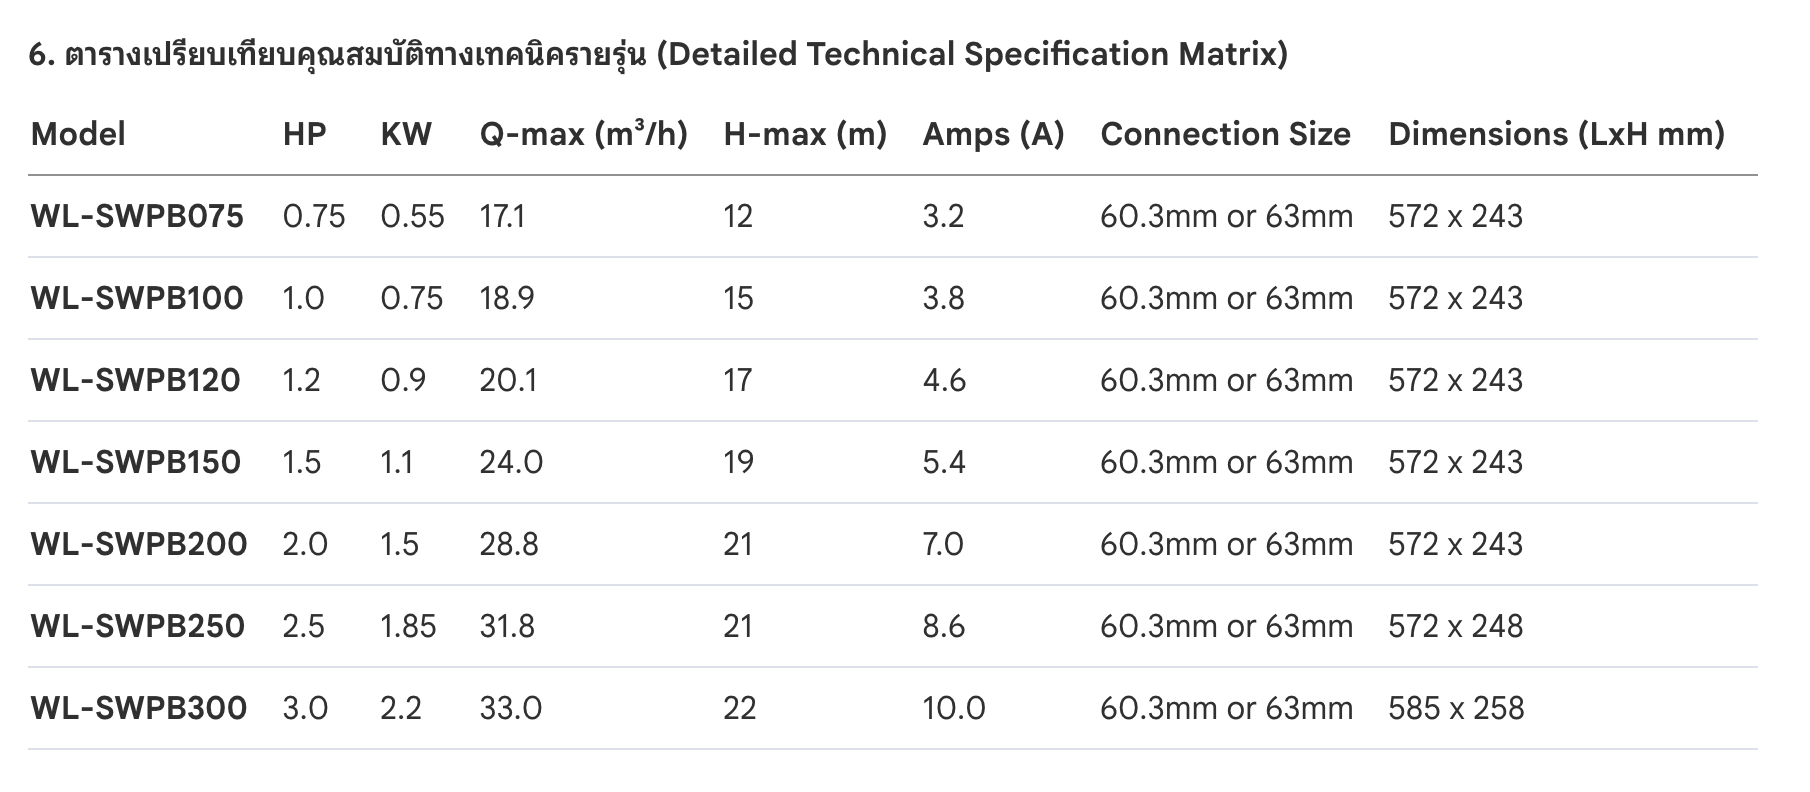Image resolution: width=1810 pixels, height=792 pixels.
Task: Select the 572 x 248 dimensions cell
Action: click(x=1455, y=626)
